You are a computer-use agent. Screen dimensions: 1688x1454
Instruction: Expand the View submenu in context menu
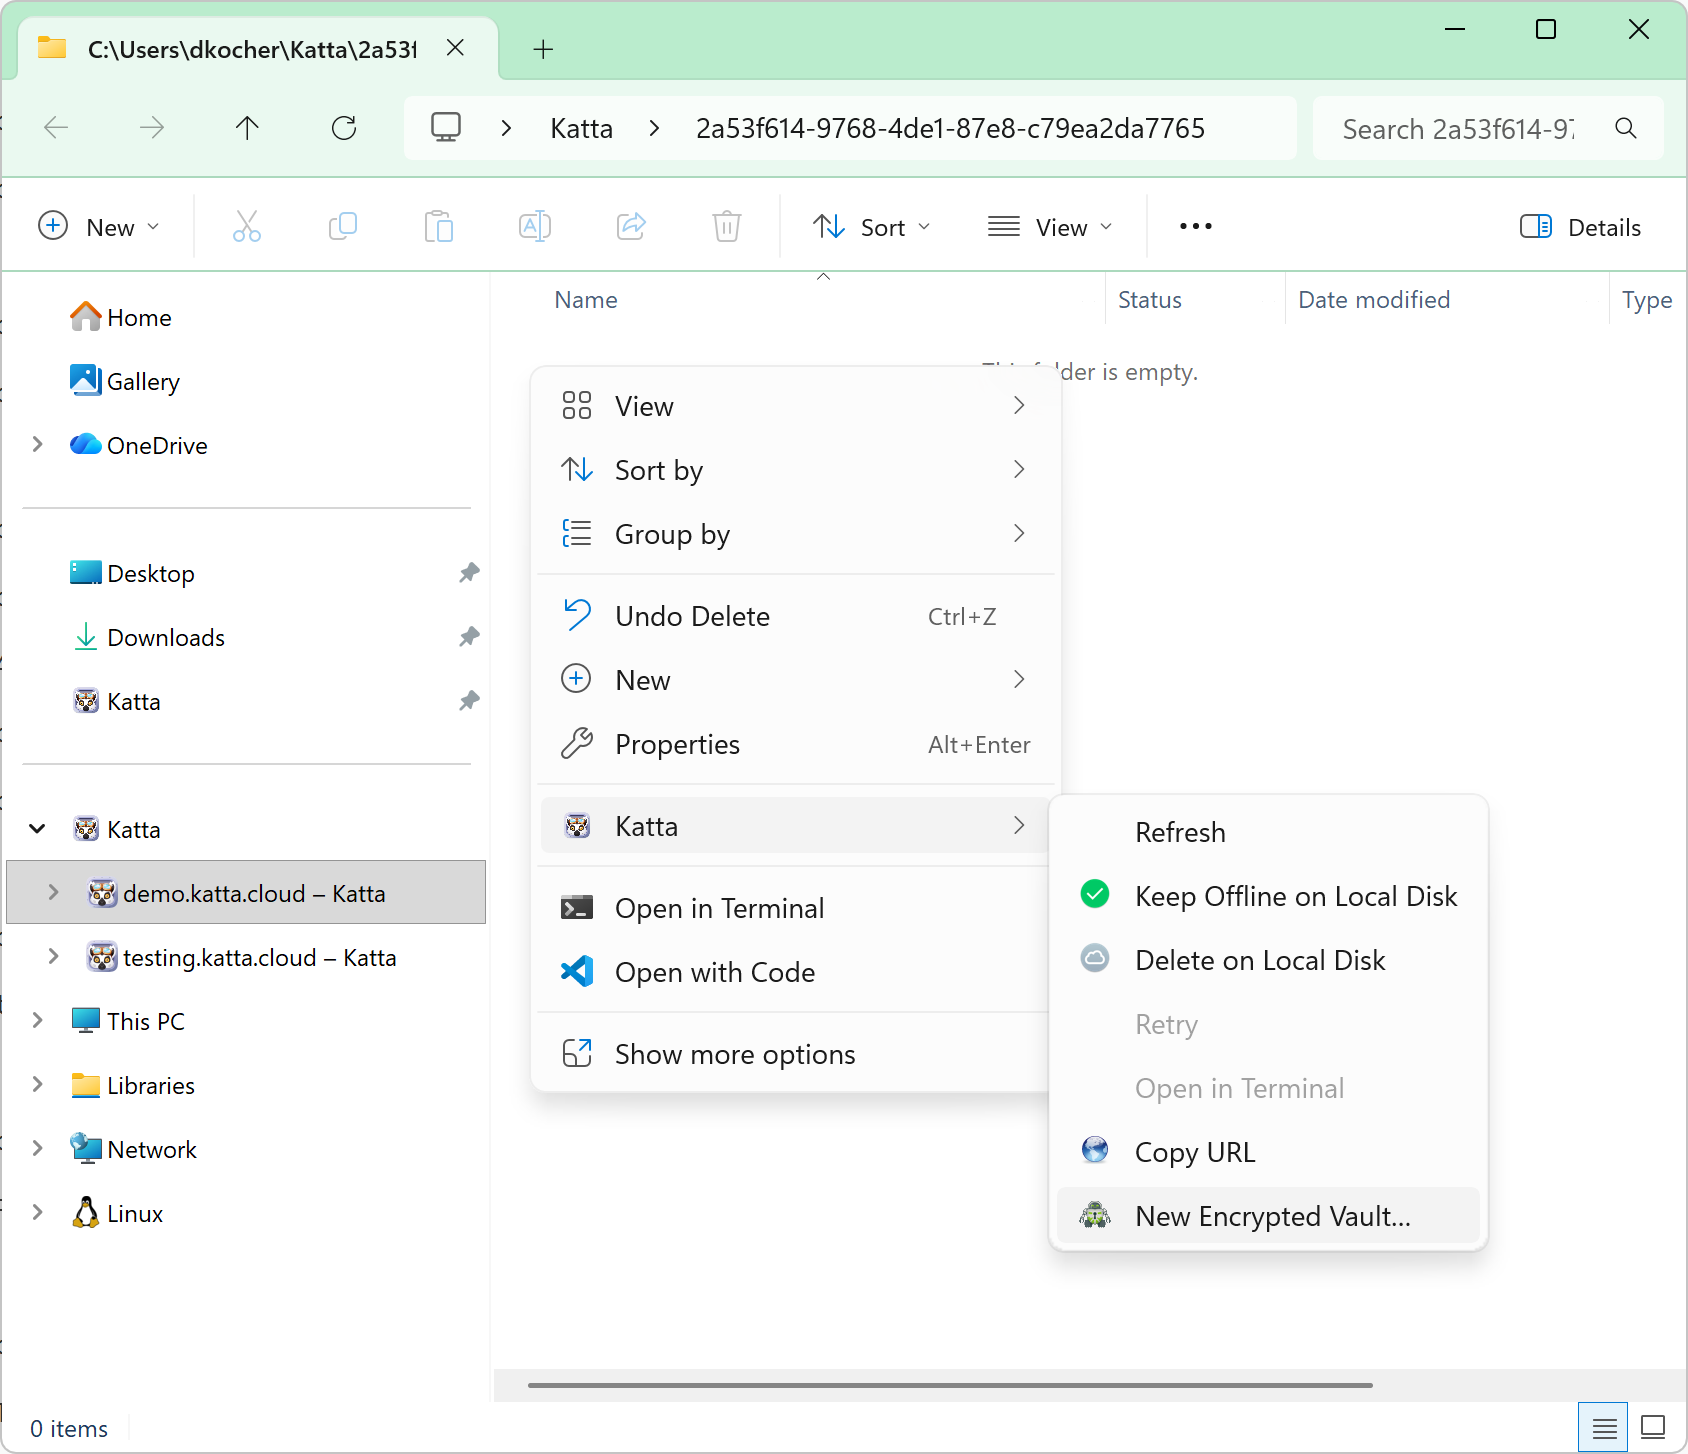point(795,406)
